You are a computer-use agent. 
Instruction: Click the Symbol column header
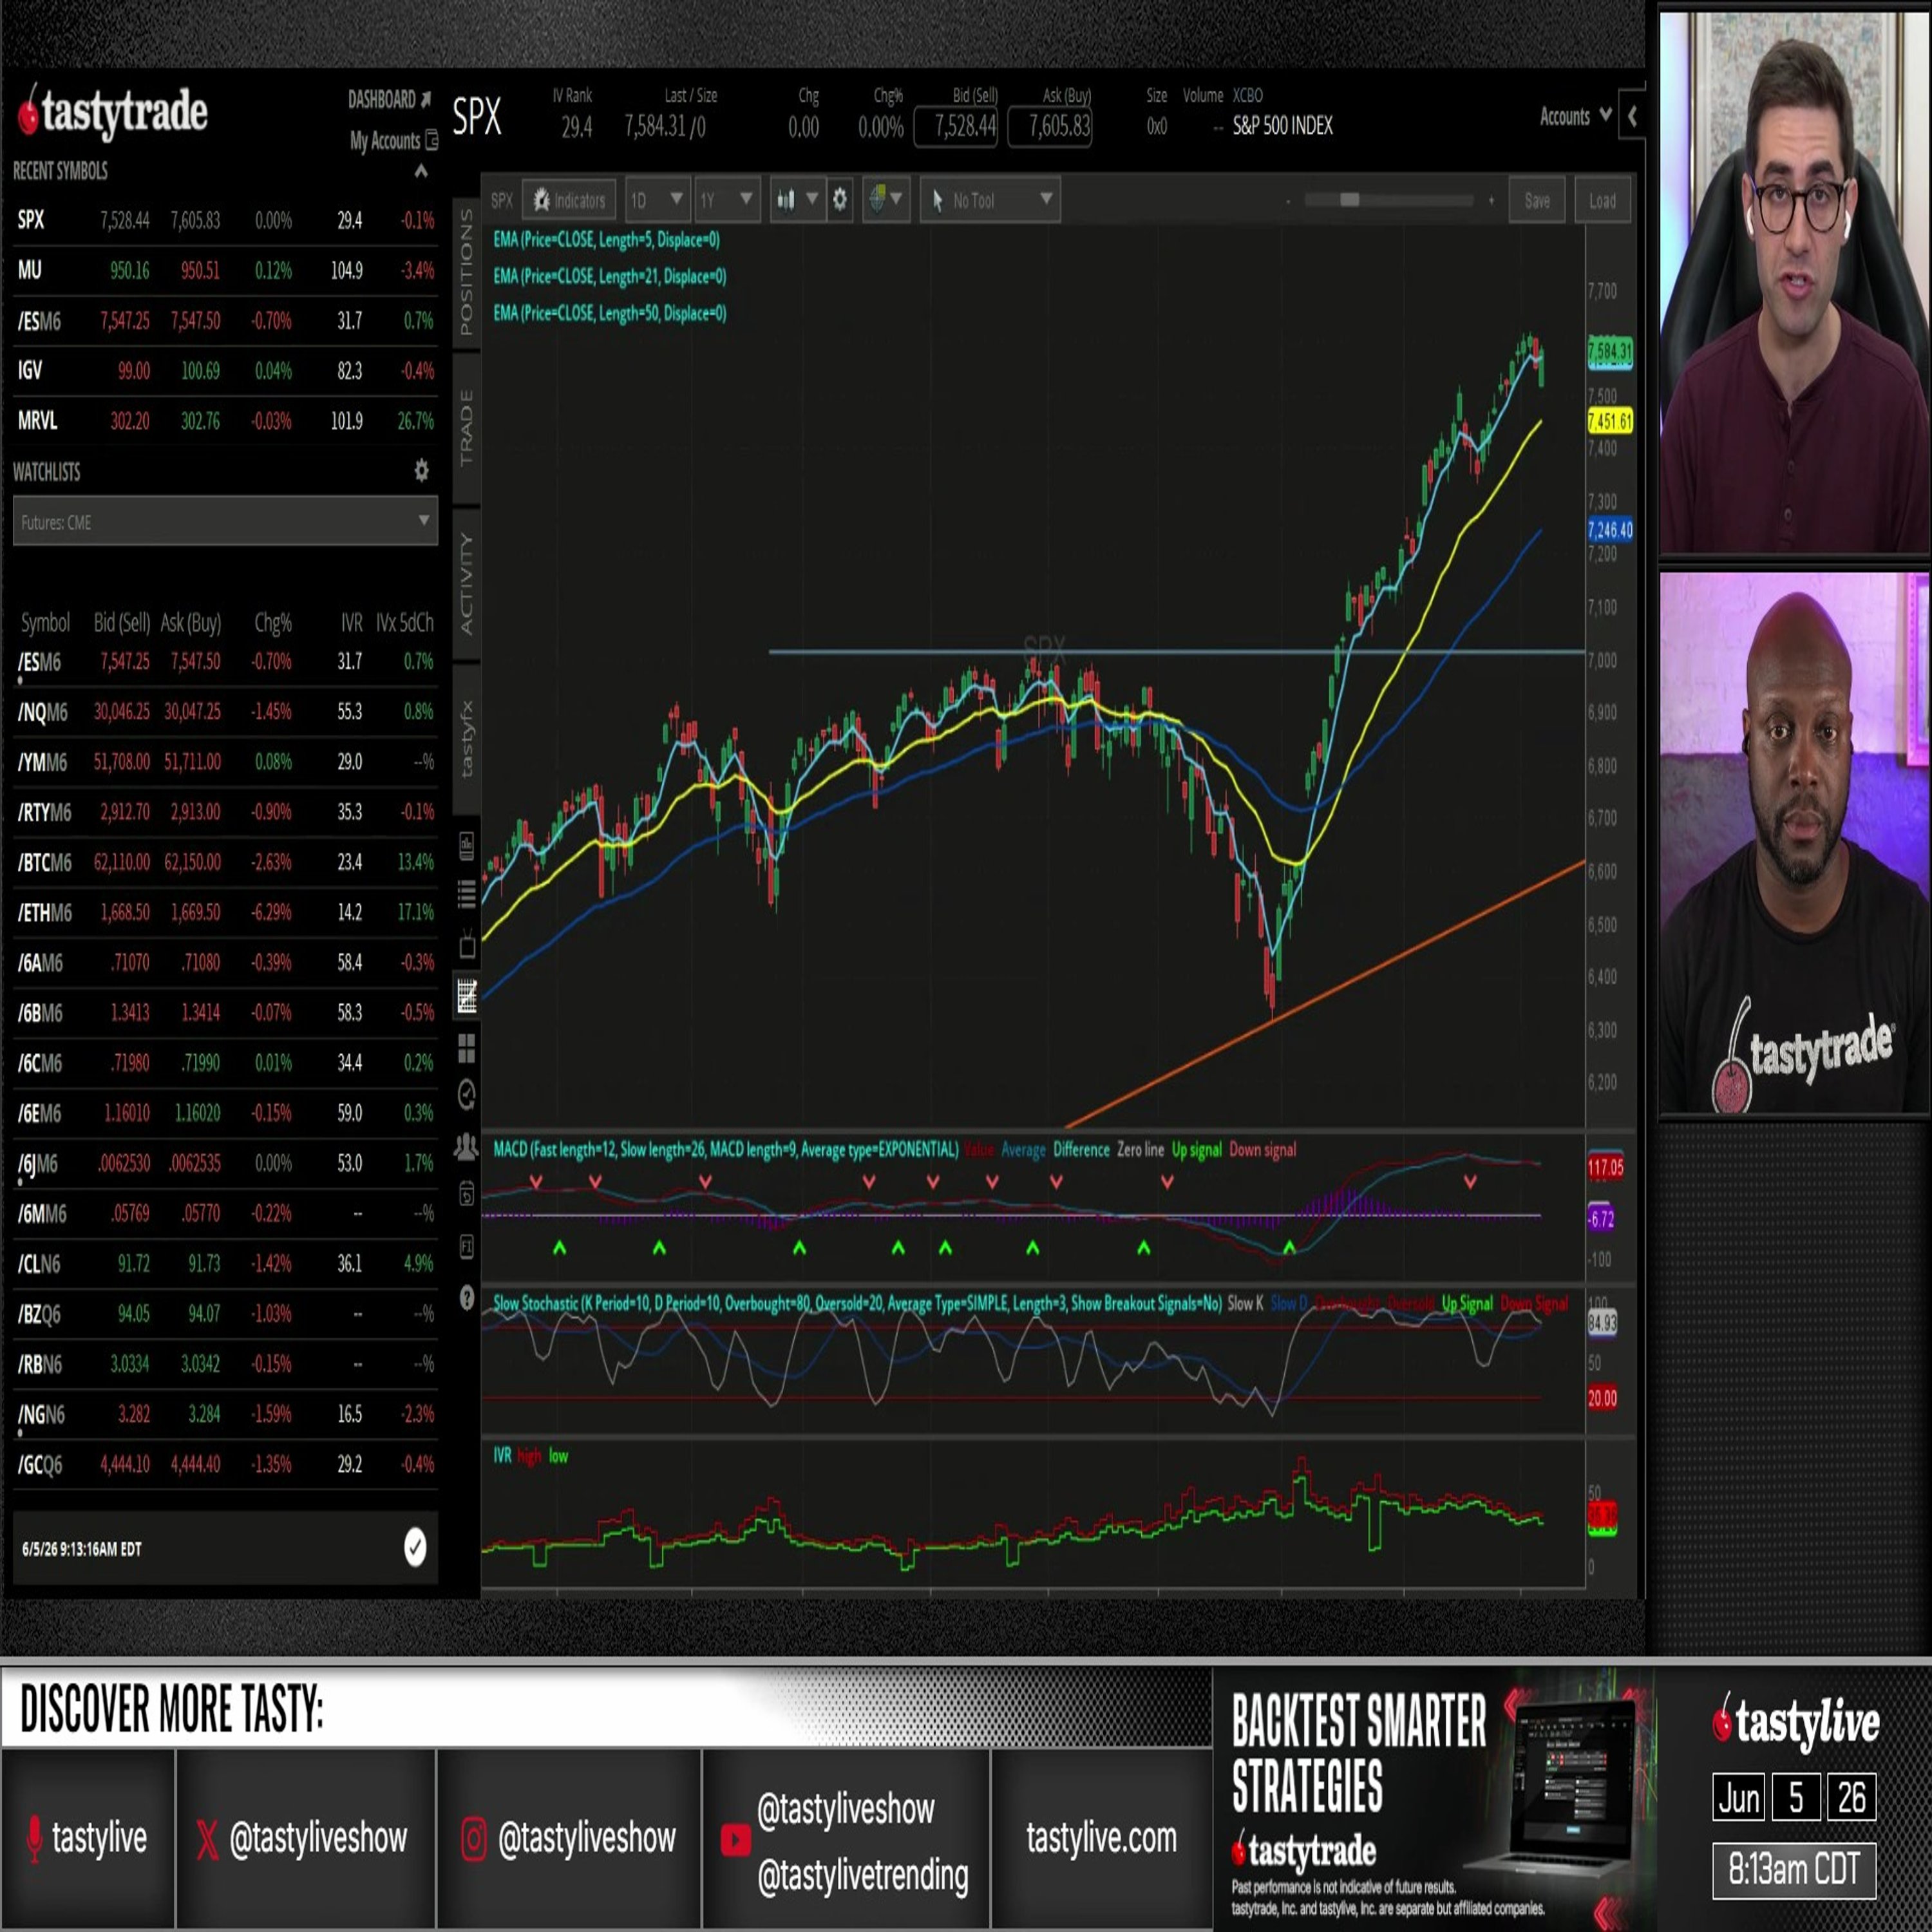[x=45, y=622]
